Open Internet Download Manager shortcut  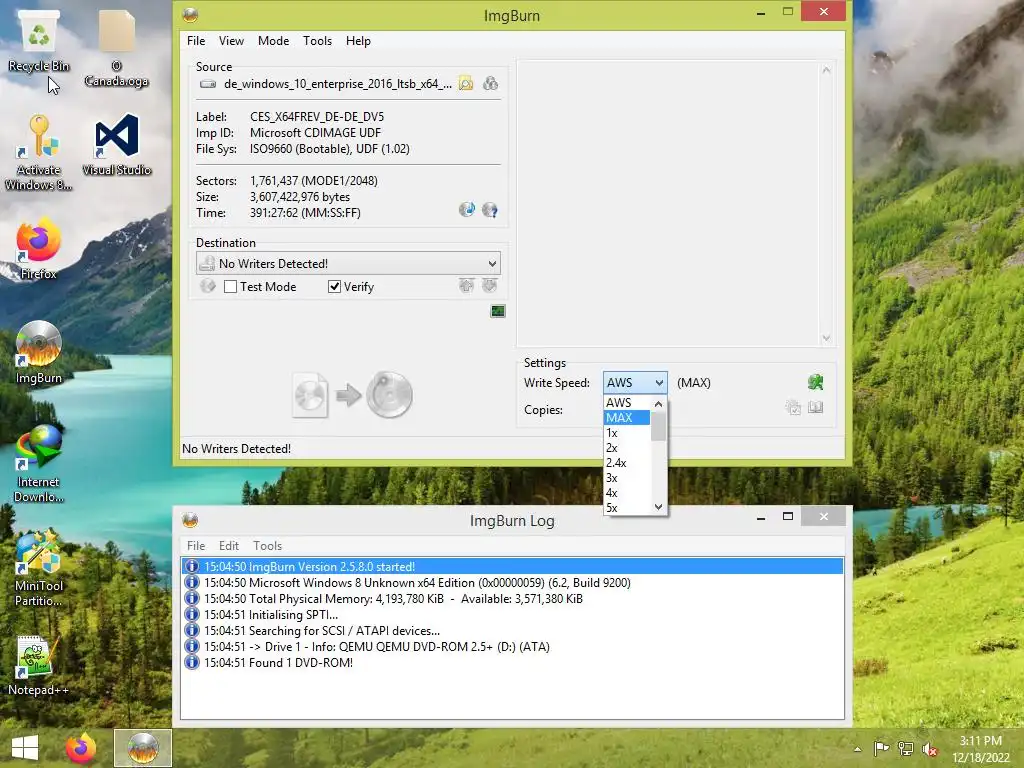[39, 464]
